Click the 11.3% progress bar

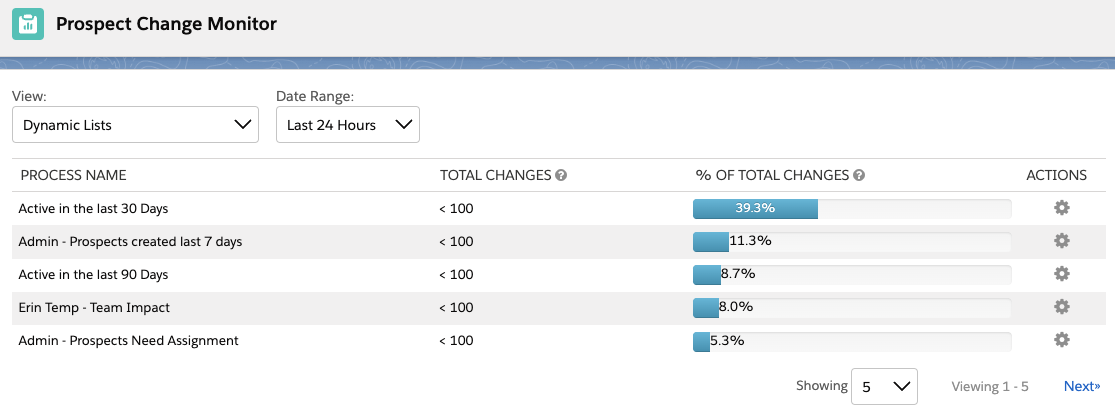click(852, 241)
